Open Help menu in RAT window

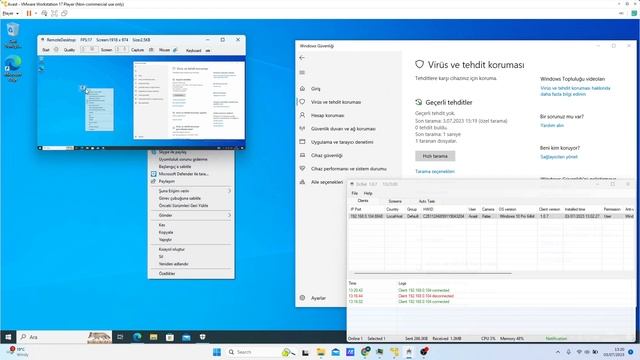point(368,193)
